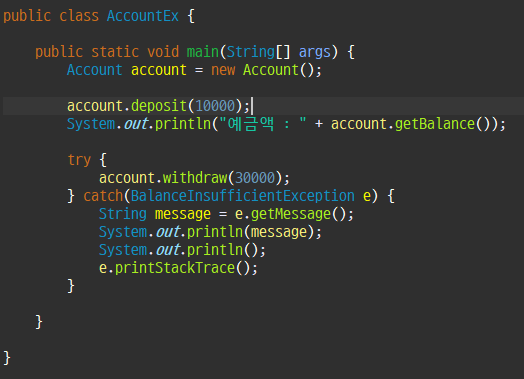Click the 'getMessage' method call
This screenshot has height=379, width=524.
291,214
